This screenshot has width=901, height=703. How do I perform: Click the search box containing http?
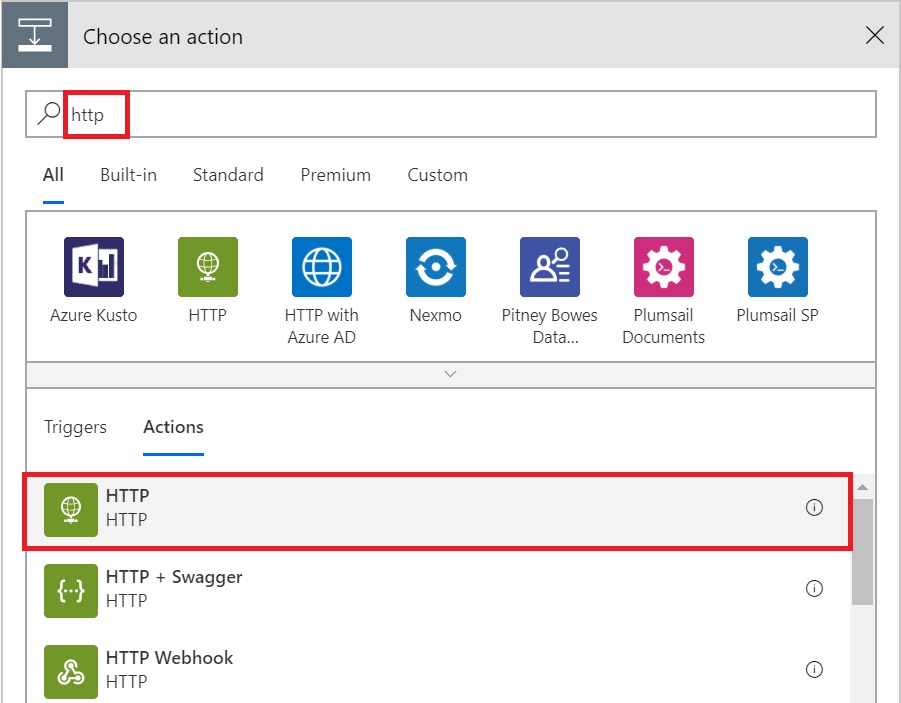(451, 114)
